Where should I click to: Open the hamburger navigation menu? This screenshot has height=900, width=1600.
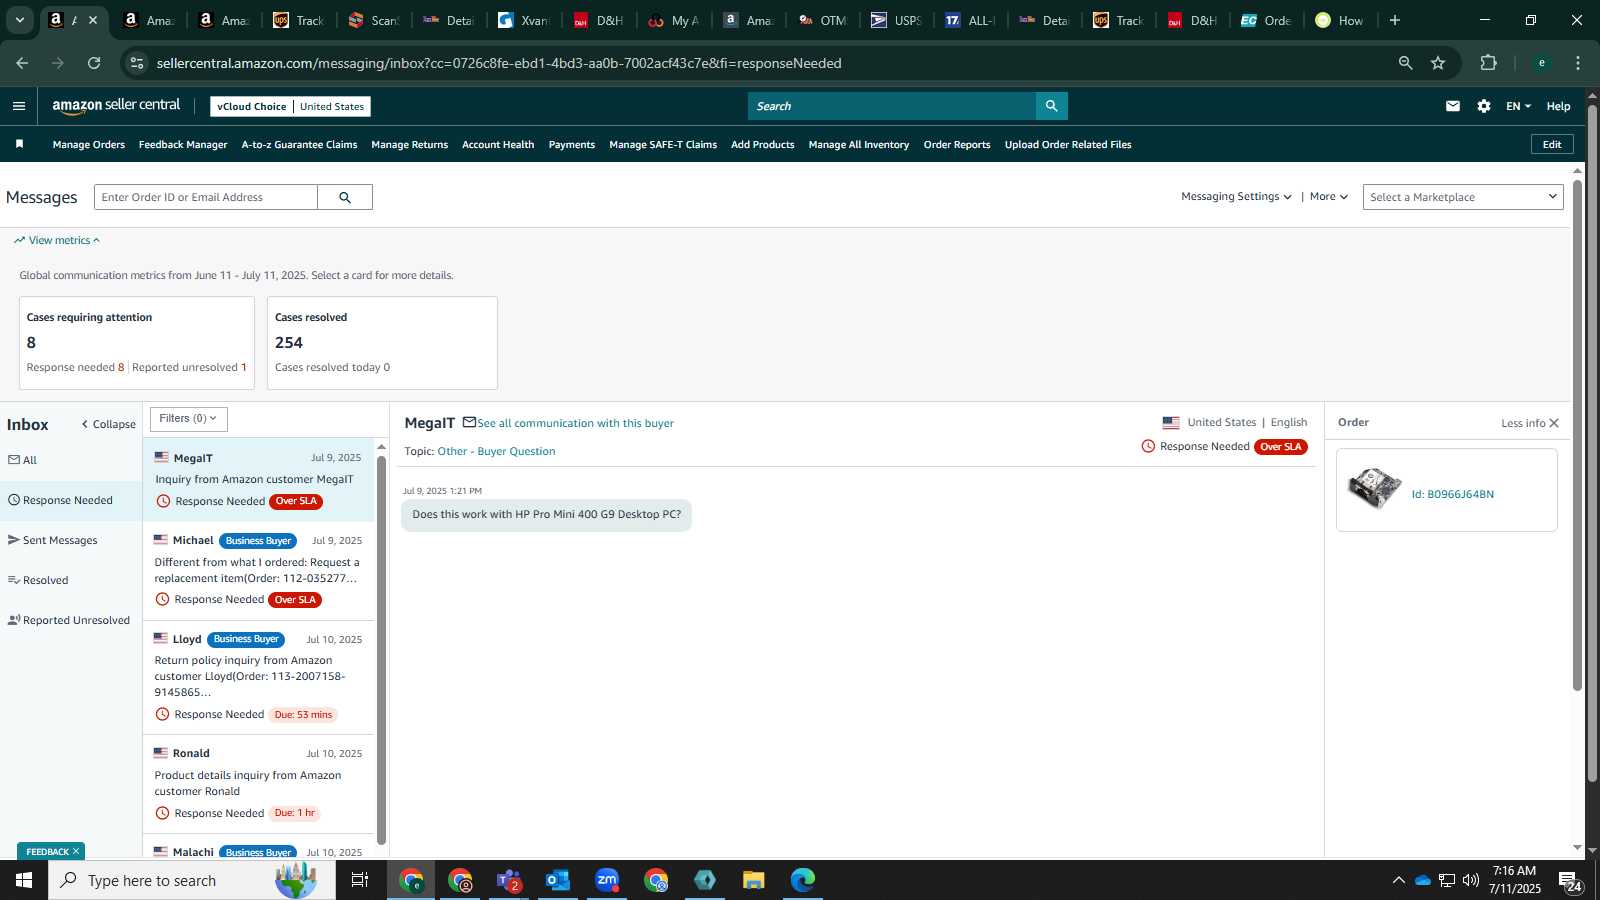coord(19,106)
